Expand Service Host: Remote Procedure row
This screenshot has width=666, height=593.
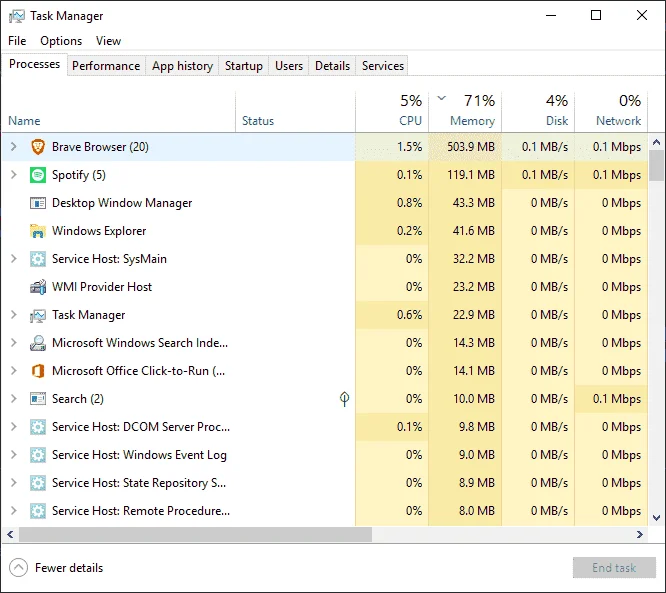[x=14, y=511]
